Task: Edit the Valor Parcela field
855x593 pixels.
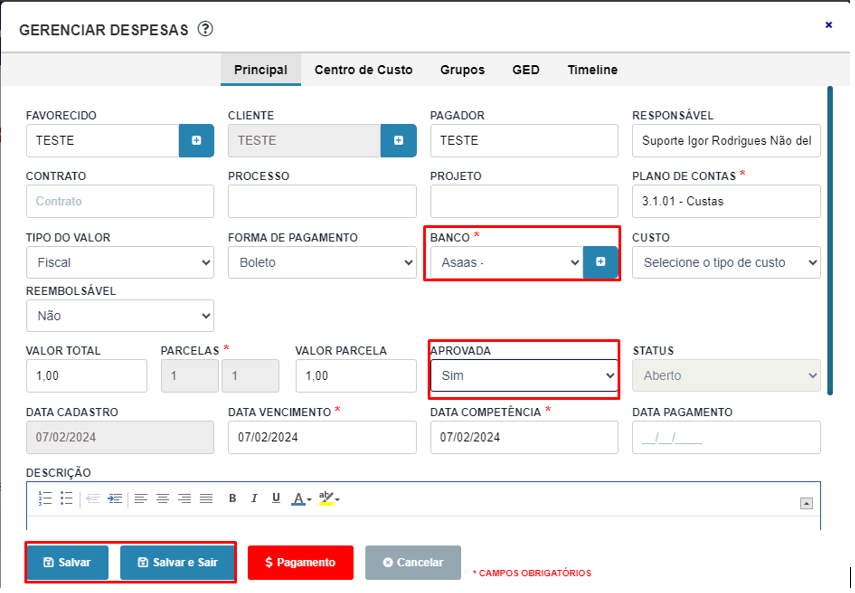Action: (x=356, y=376)
